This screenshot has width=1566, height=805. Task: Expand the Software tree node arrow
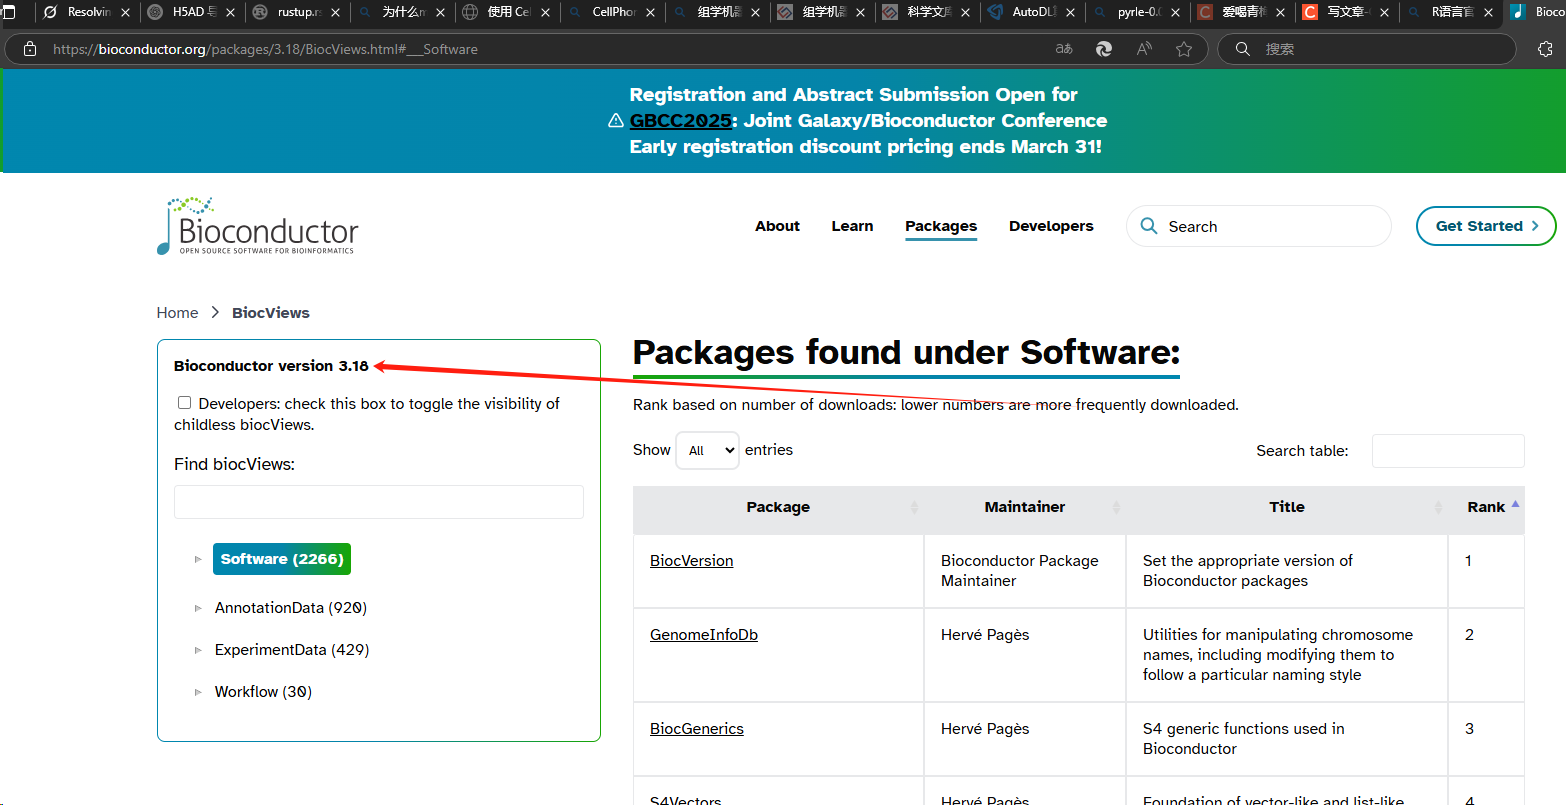(198, 559)
